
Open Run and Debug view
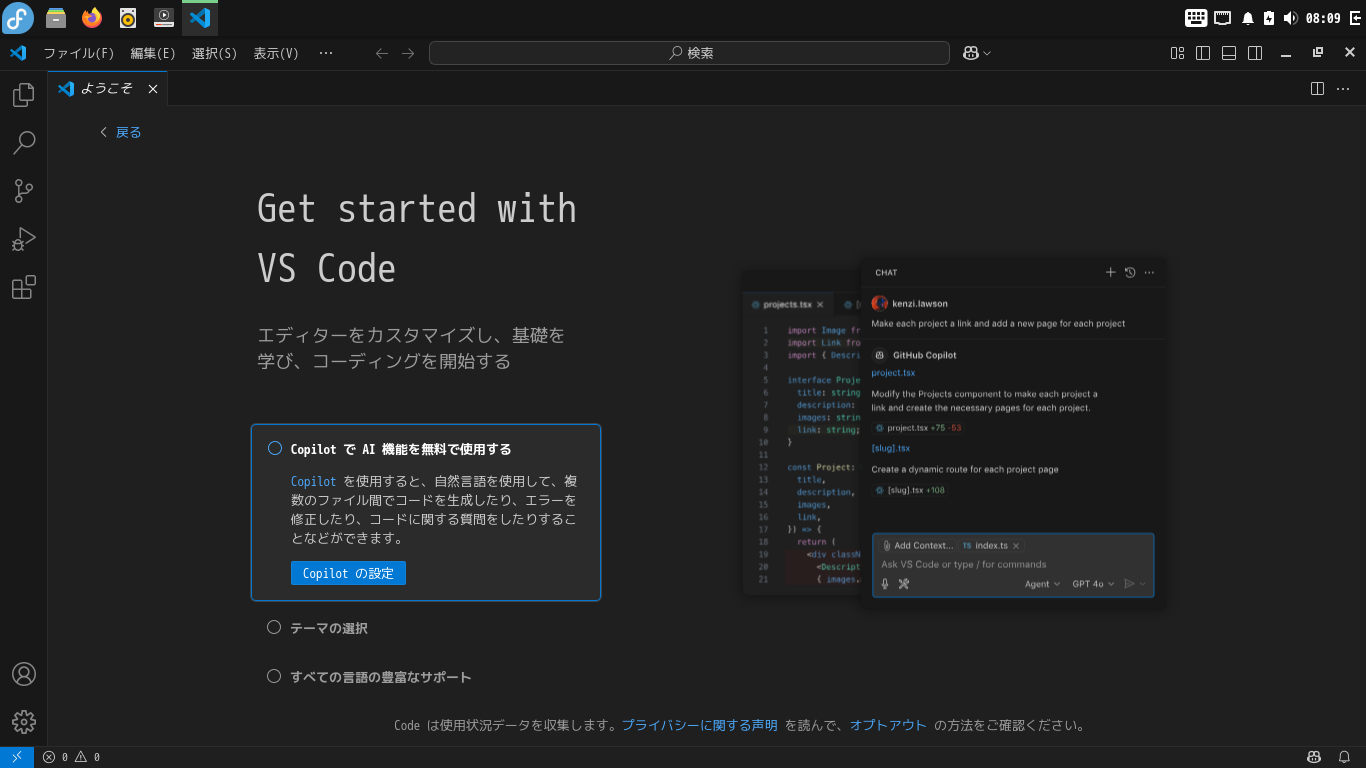click(x=23, y=239)
